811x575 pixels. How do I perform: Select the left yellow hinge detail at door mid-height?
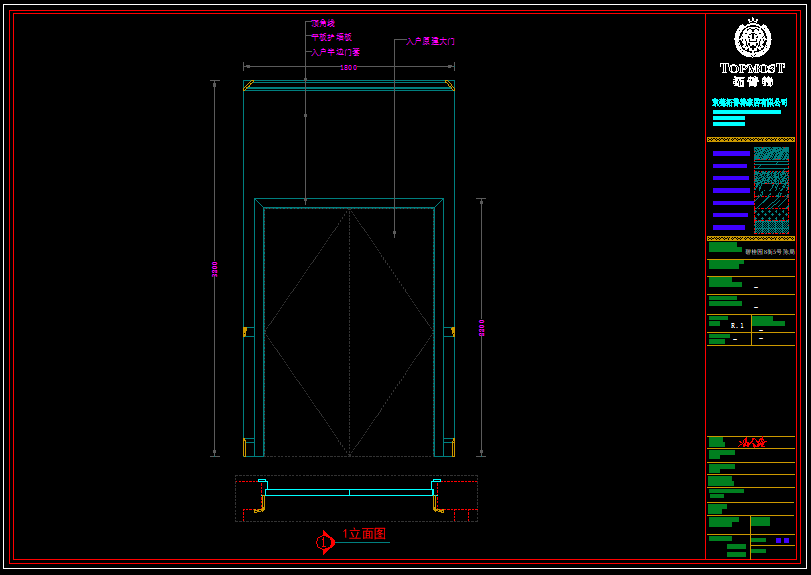246,331
